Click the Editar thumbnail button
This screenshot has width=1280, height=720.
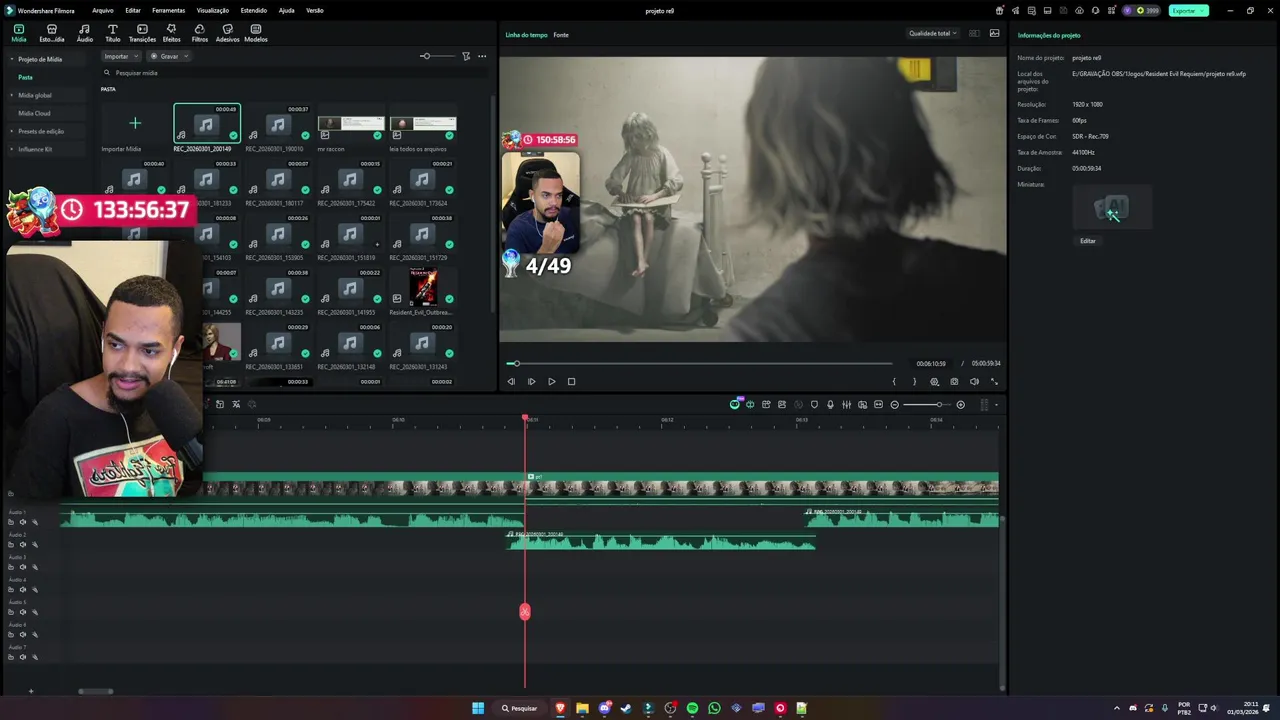click(1088, 241)
